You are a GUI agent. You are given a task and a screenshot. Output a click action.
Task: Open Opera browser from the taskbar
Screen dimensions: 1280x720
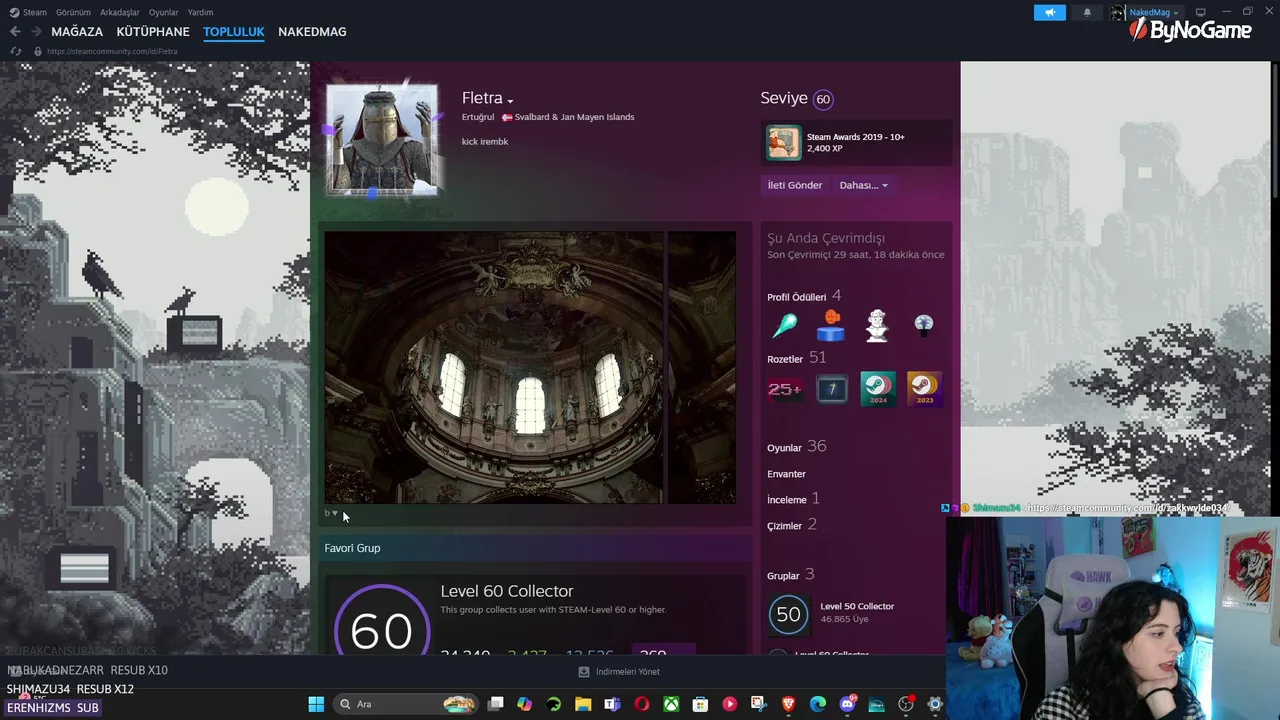click(x=641, y=704)
